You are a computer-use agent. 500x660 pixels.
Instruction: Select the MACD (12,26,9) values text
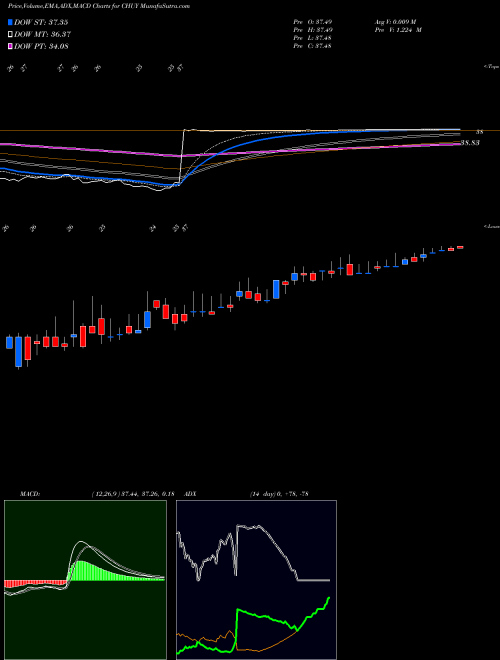133,494
